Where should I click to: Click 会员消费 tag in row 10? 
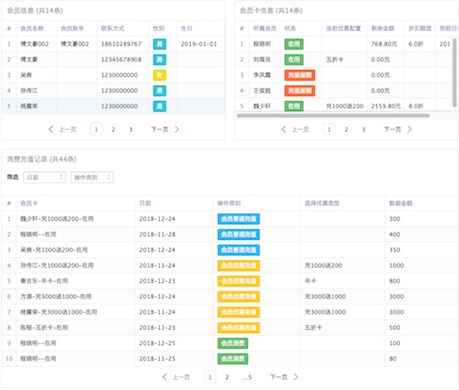click(x=233, y=359)
